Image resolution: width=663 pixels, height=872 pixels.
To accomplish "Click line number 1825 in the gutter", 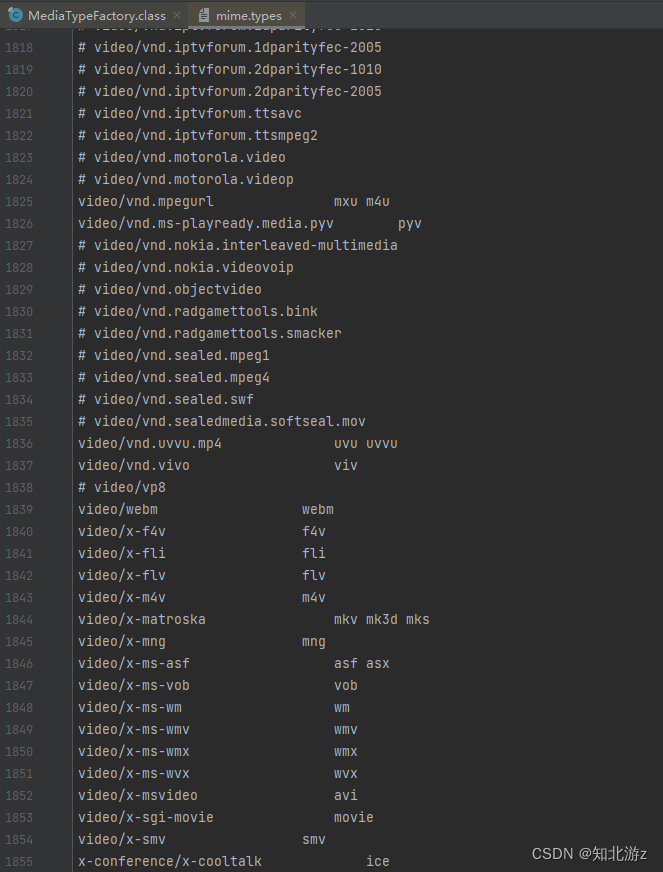I will click(x=19, y=201).
